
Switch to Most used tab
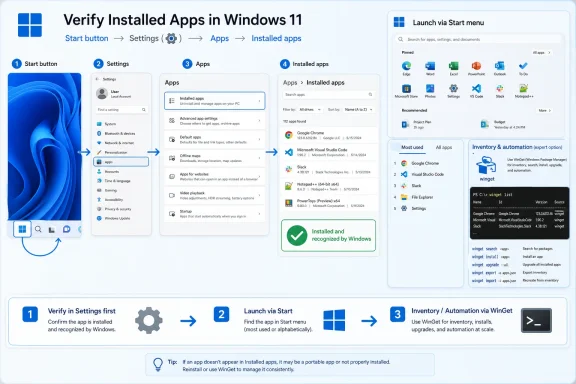point(412,147)
